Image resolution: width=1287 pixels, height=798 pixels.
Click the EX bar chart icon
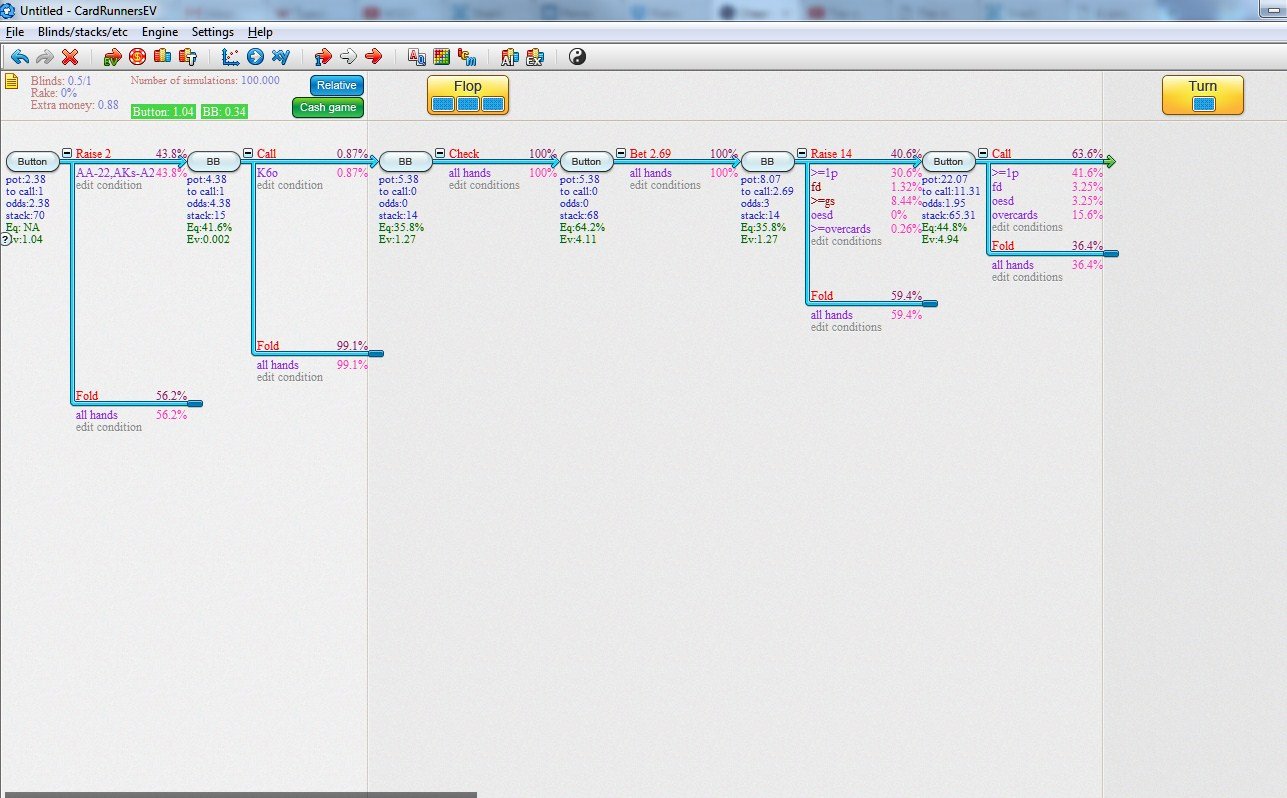(535, 57)
